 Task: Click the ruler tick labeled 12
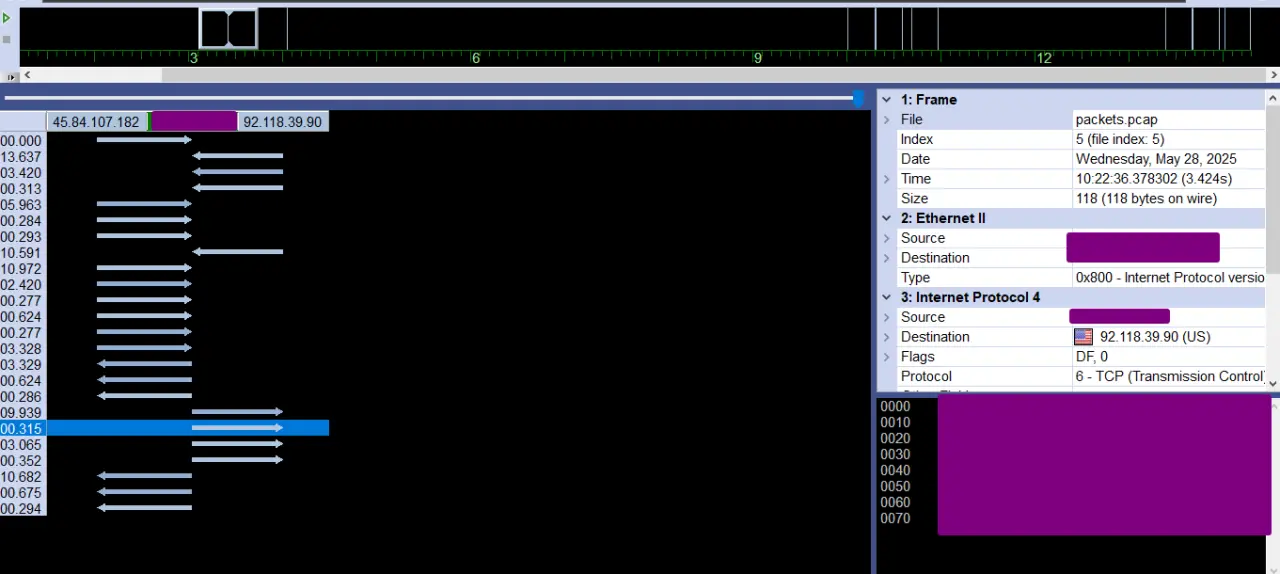(1044, 58)
